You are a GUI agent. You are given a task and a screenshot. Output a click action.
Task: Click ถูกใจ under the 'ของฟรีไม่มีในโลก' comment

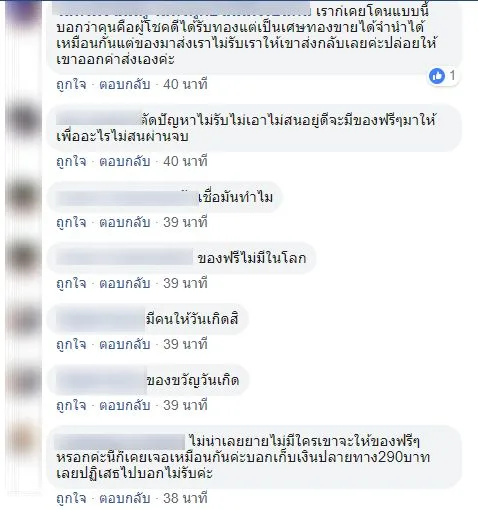point(71,283)
